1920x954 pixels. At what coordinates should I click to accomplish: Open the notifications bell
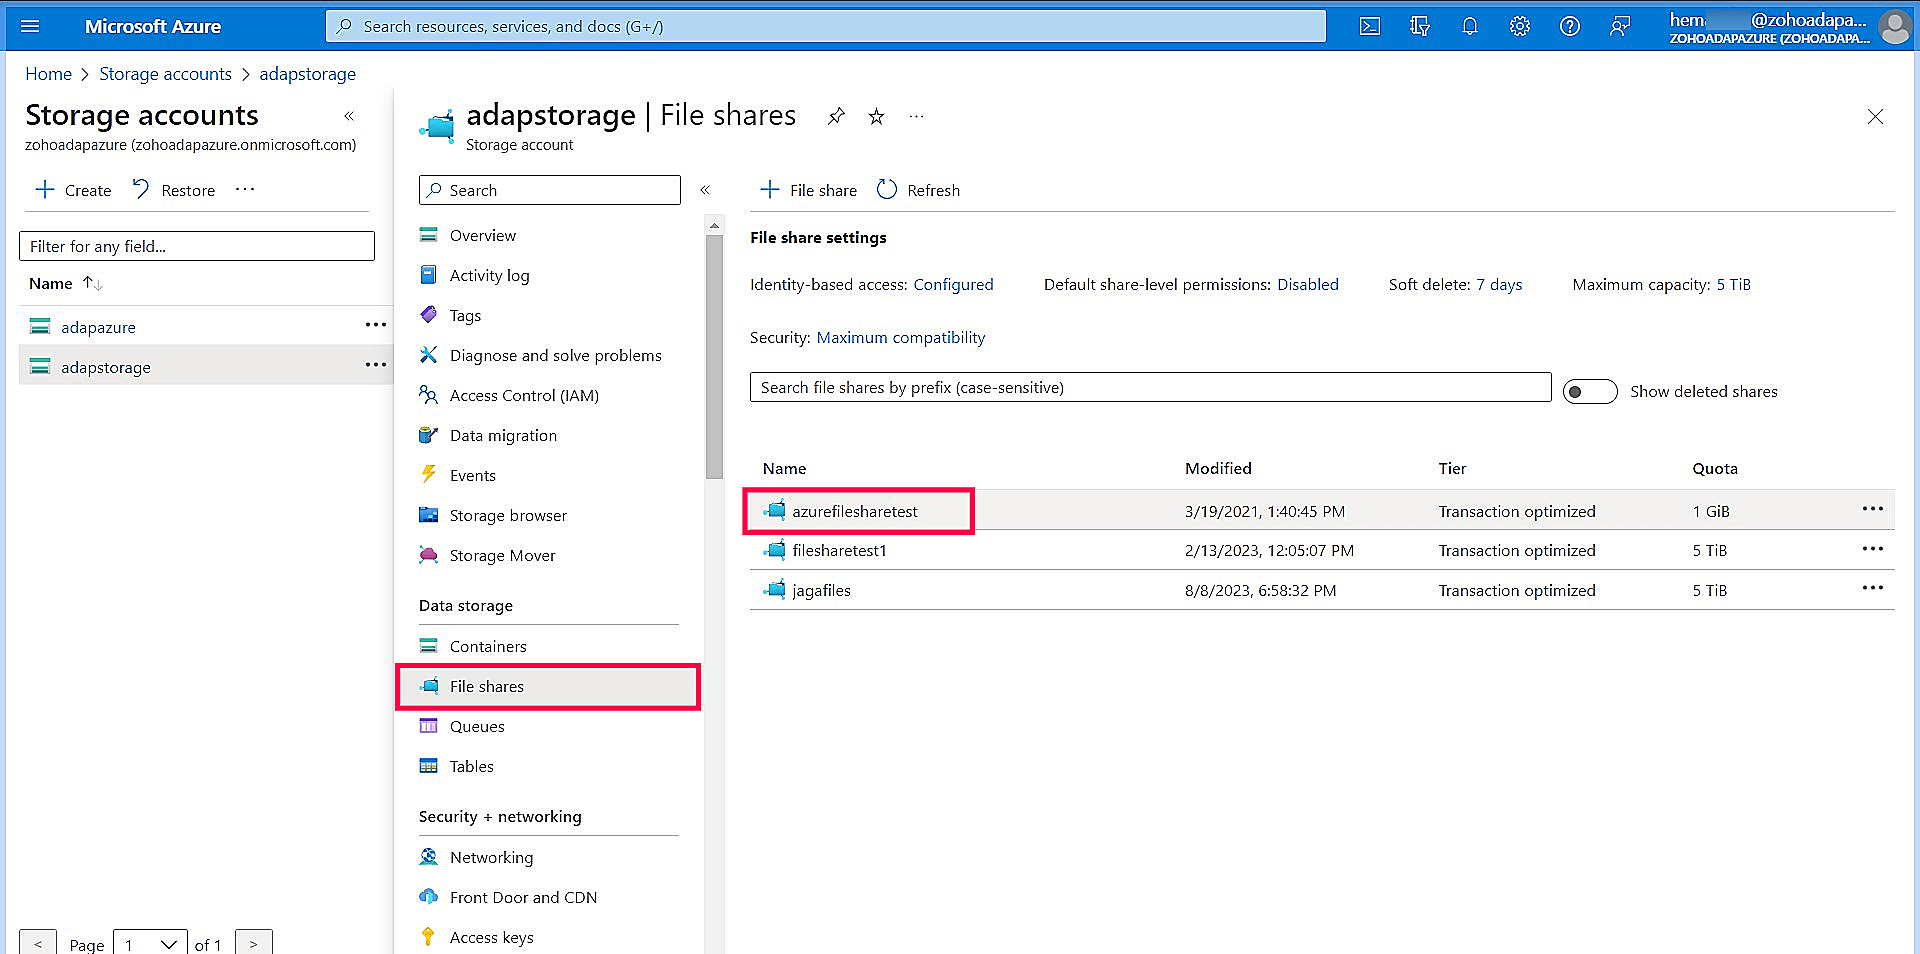[x=1469, y=26]
